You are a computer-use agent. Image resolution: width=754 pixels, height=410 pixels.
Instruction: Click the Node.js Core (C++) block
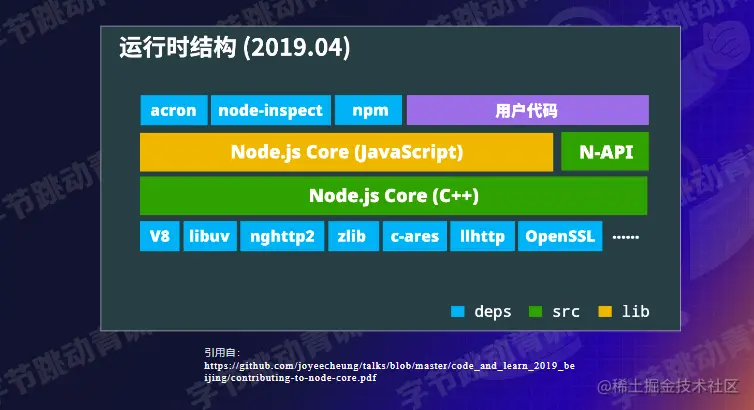393,196
